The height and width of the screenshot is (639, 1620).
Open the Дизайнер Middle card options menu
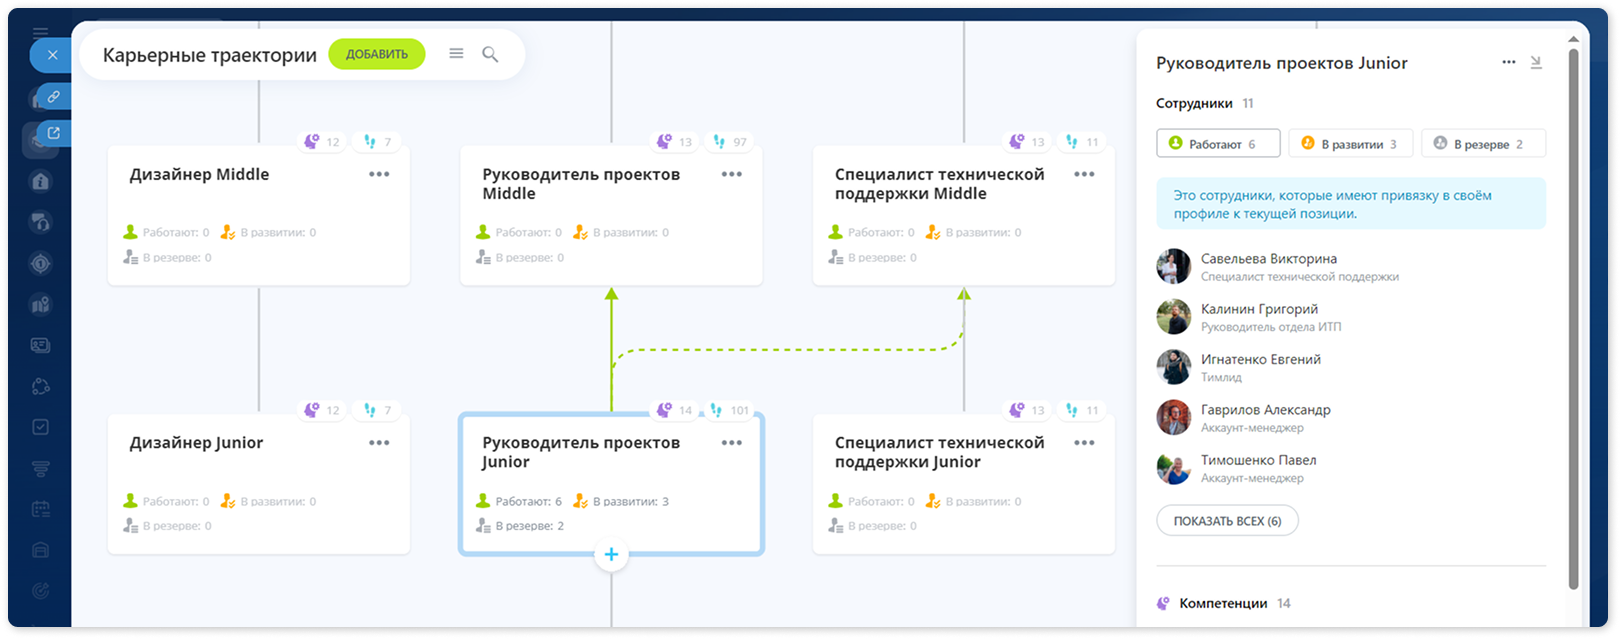point(379,174)
